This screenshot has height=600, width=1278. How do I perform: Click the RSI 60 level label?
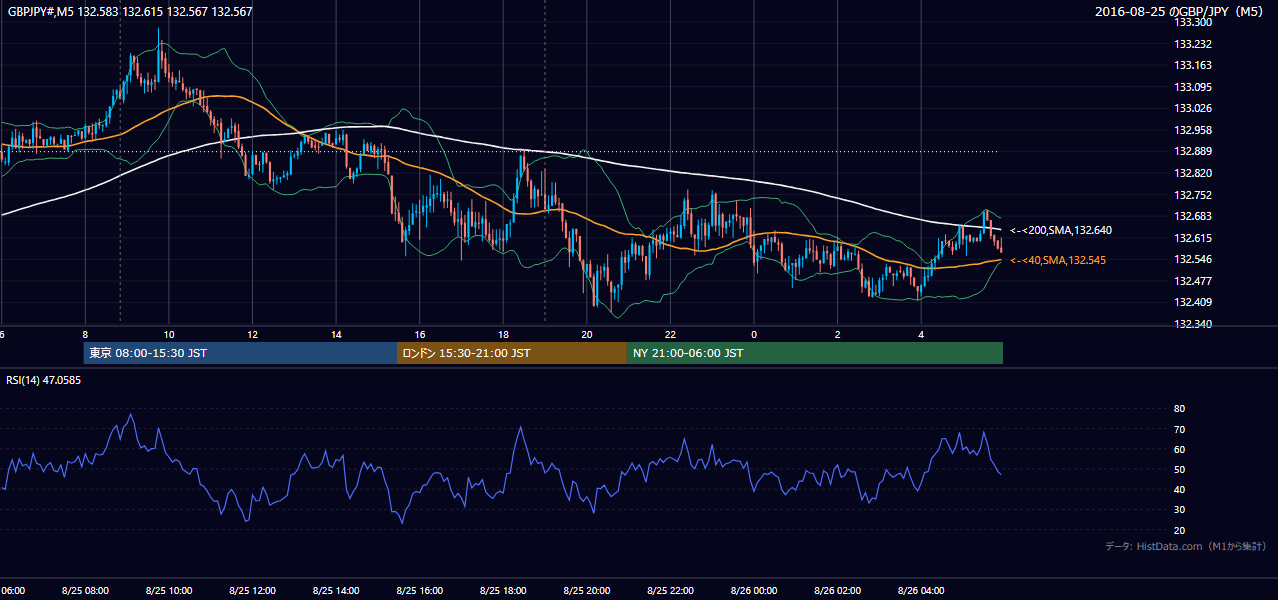pyautogui.click(x=1179, y=449)
